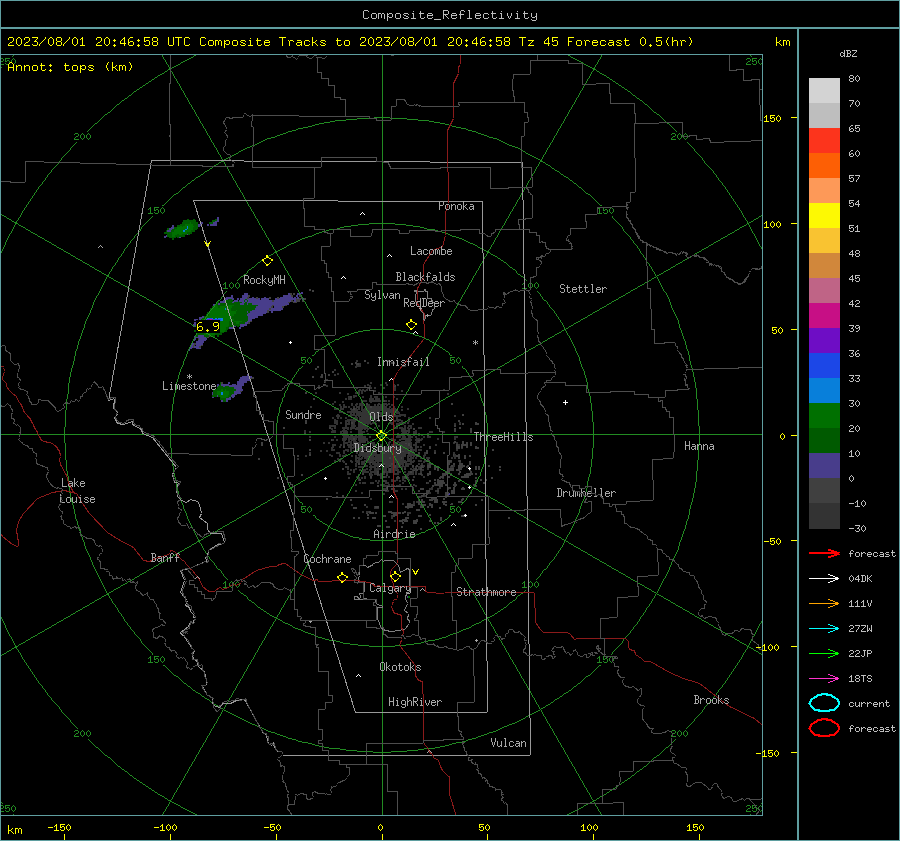Click the yellow radar-site diamond at map center

[x=381, y=436]
